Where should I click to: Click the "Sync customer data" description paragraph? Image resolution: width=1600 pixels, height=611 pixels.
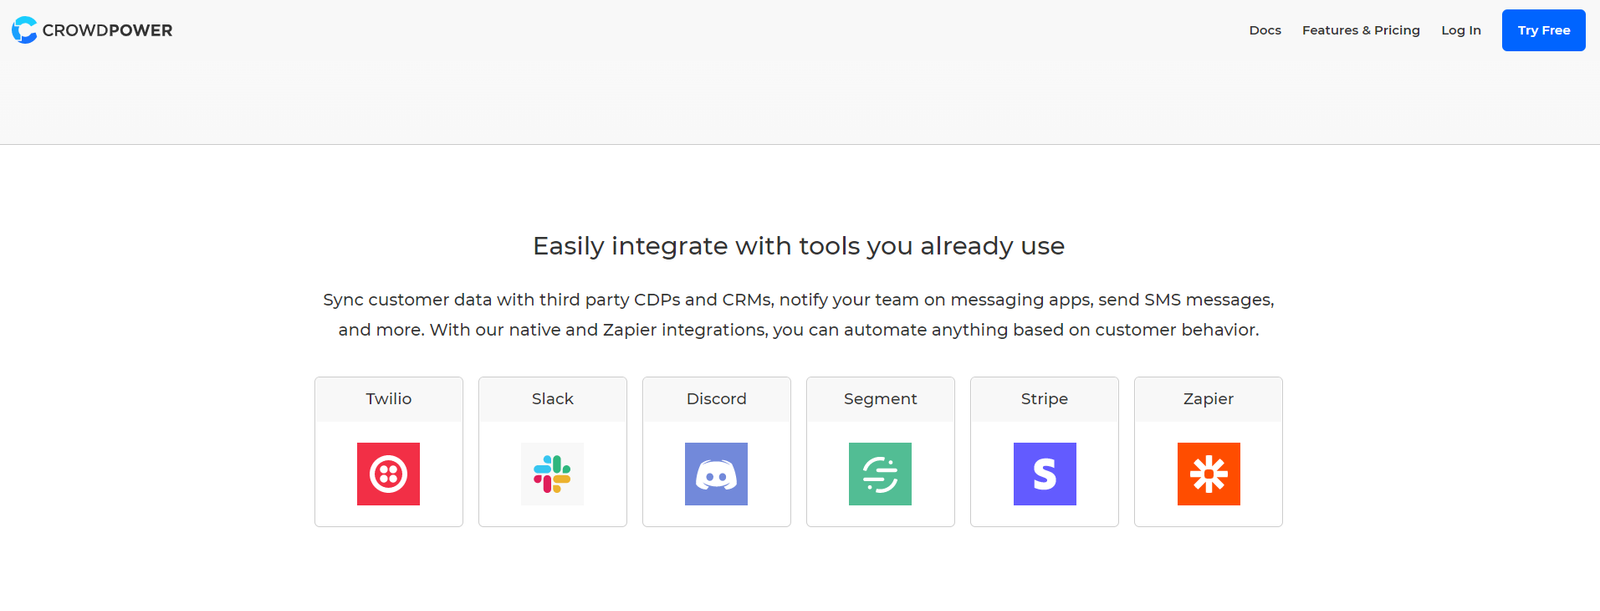(798, 315)
